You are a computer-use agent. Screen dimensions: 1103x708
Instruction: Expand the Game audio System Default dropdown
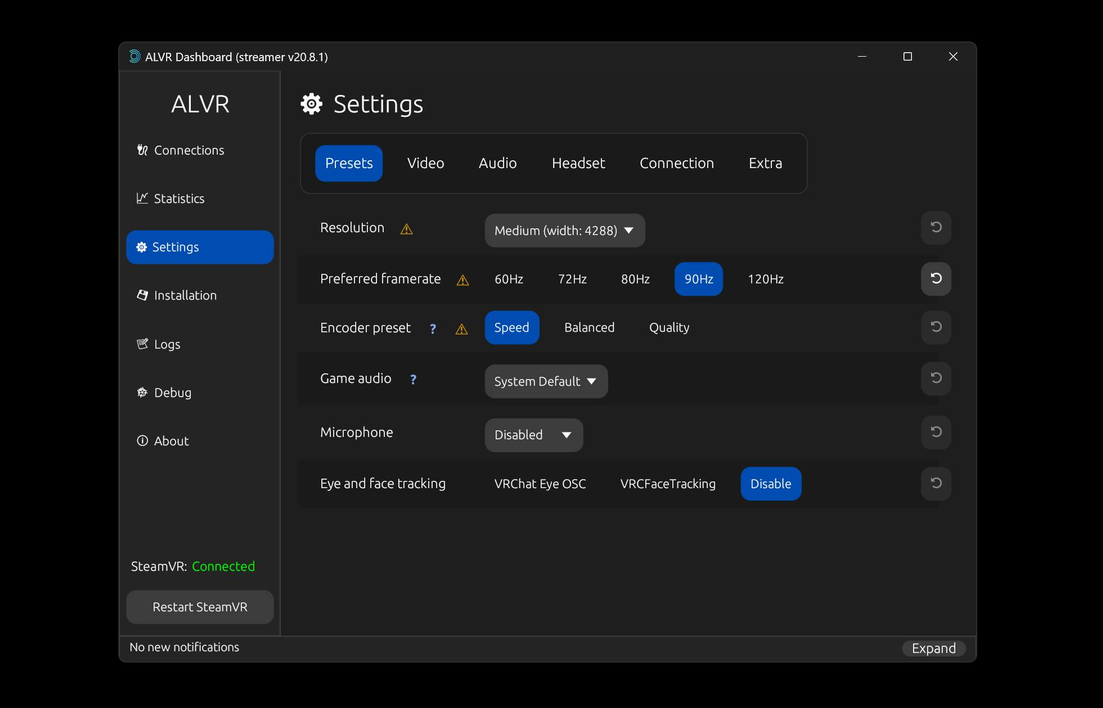tap(545, 382)
